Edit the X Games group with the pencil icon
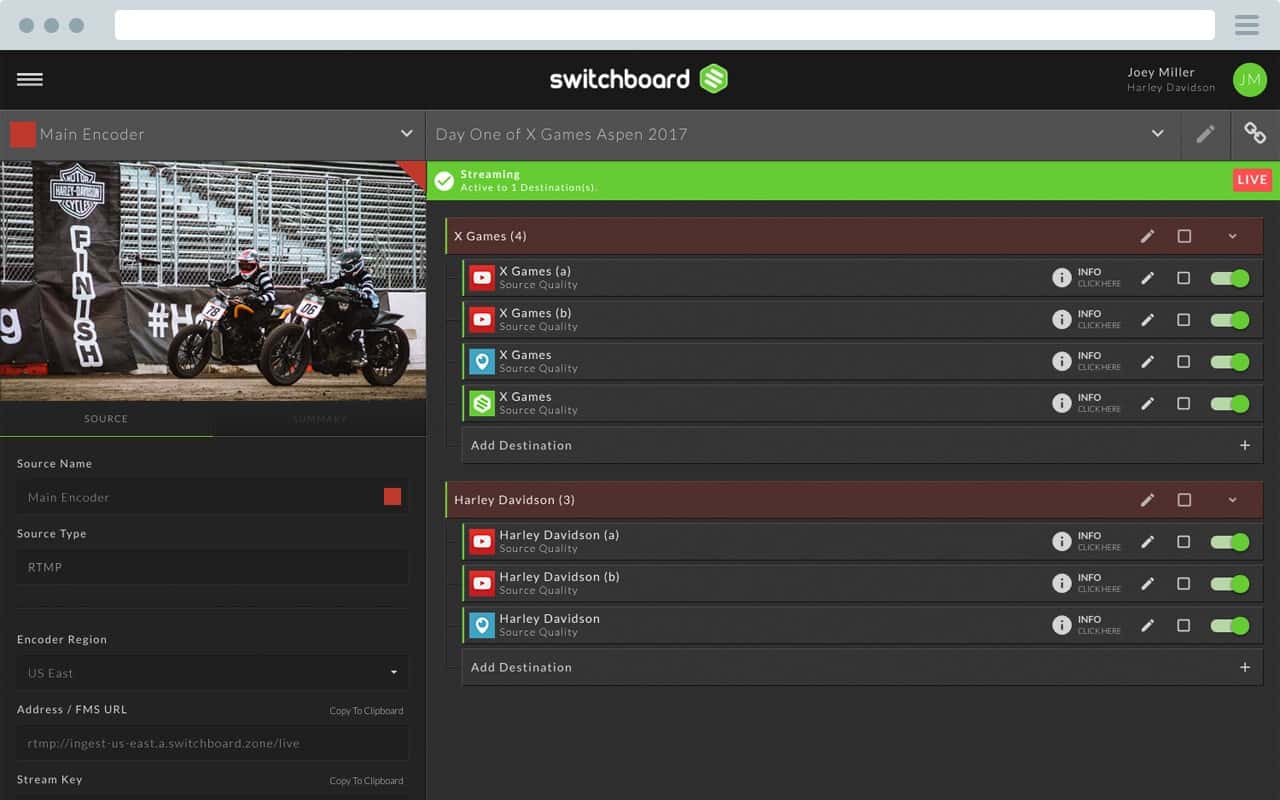The height and width of the screenshot is (800, 1280). pos(1147,236)
